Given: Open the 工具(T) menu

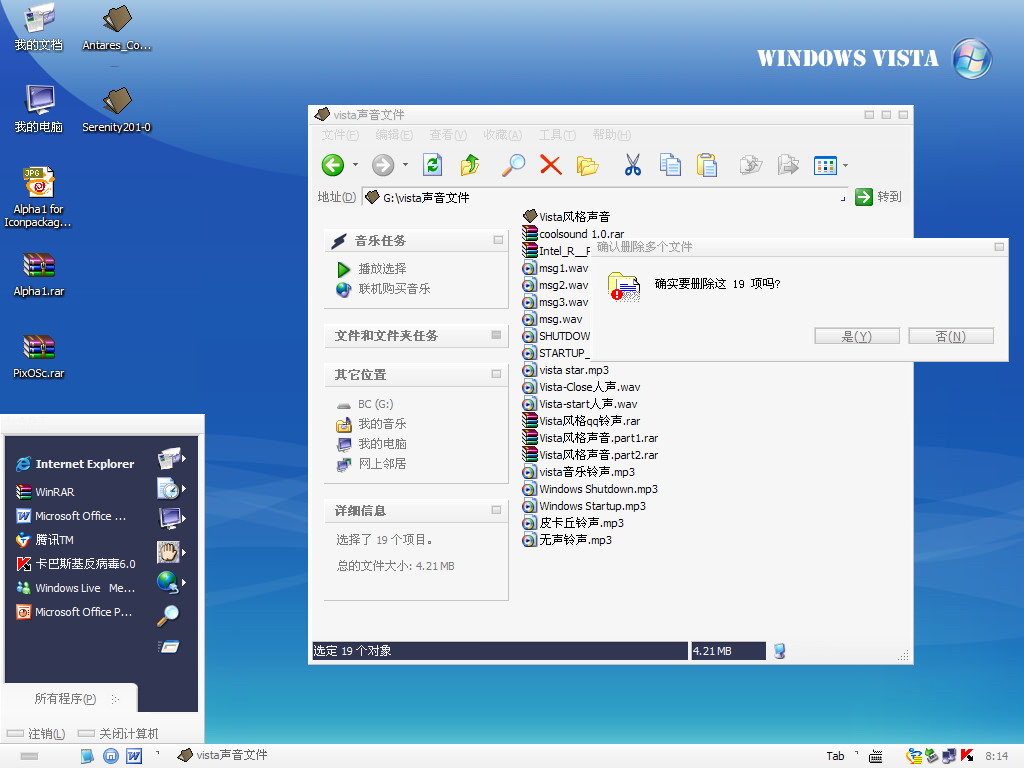Looking at the screenshot, I should [557, 135].
